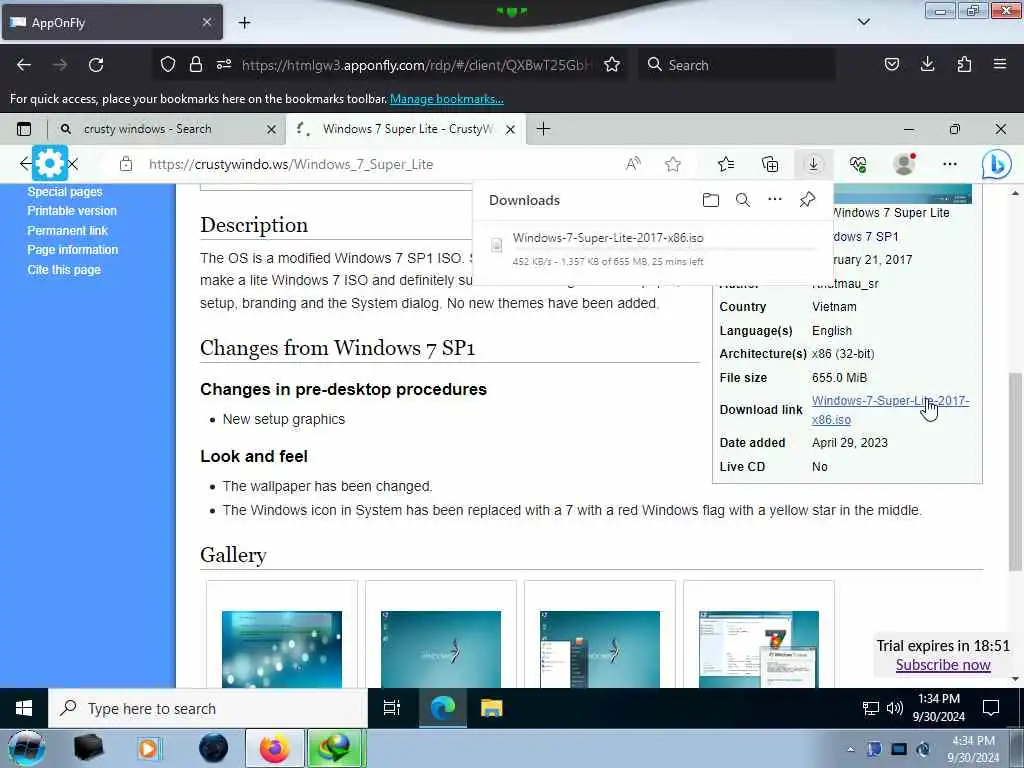
Task: Open site permissions icon in Firefox address bar
Action: click(x=224, y=65)
